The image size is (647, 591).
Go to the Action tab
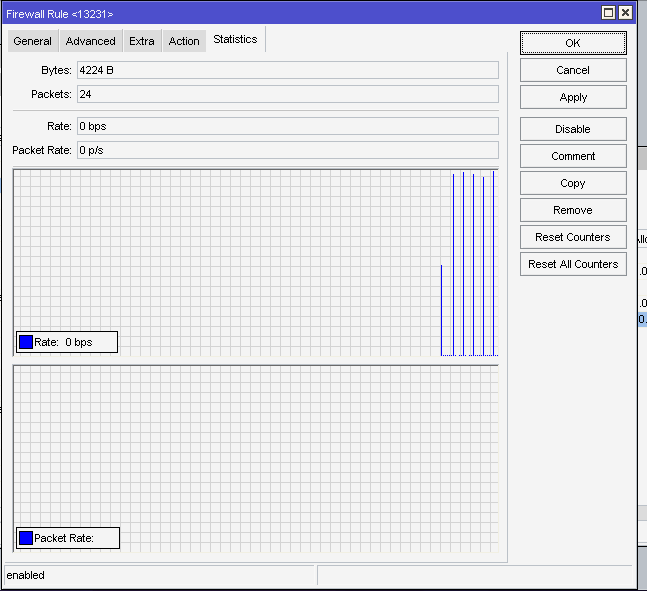click(184, 41)
